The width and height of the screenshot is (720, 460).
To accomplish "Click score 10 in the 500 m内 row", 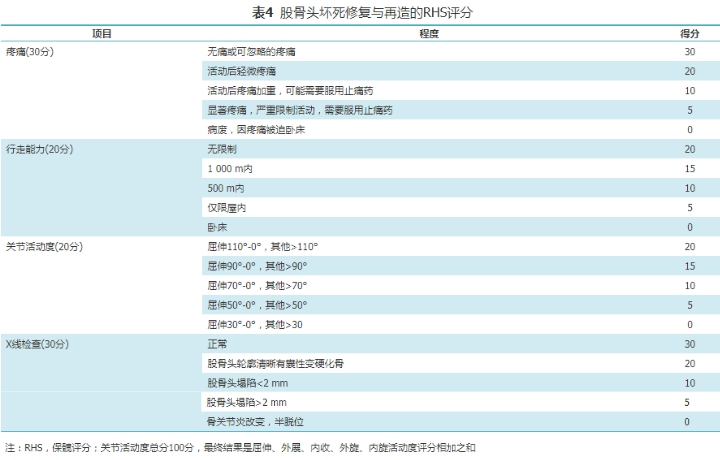I will (x=690, y=188).
